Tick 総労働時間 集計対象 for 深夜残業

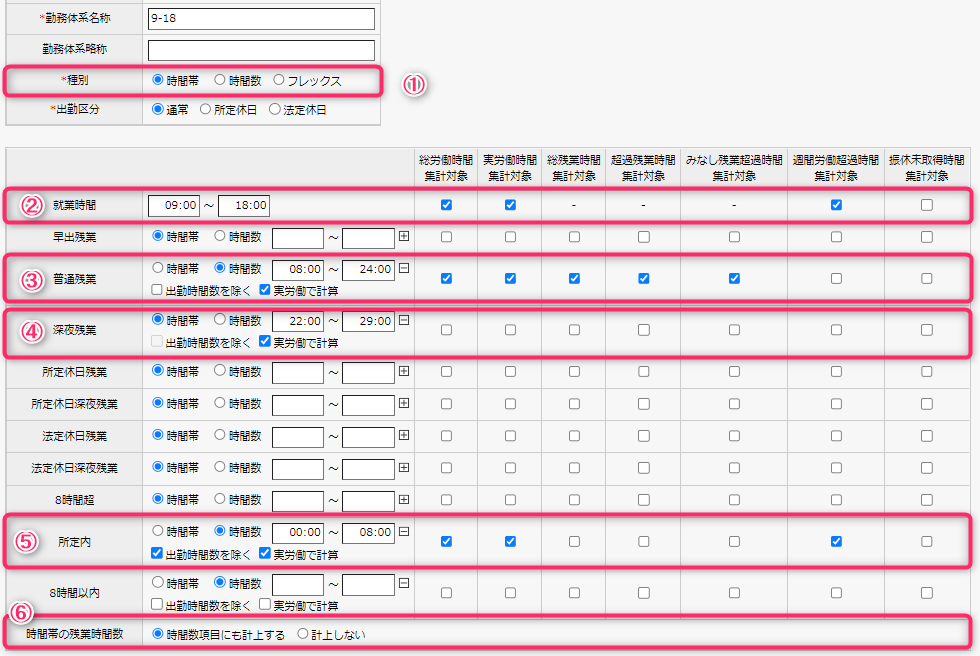[446, 330]
